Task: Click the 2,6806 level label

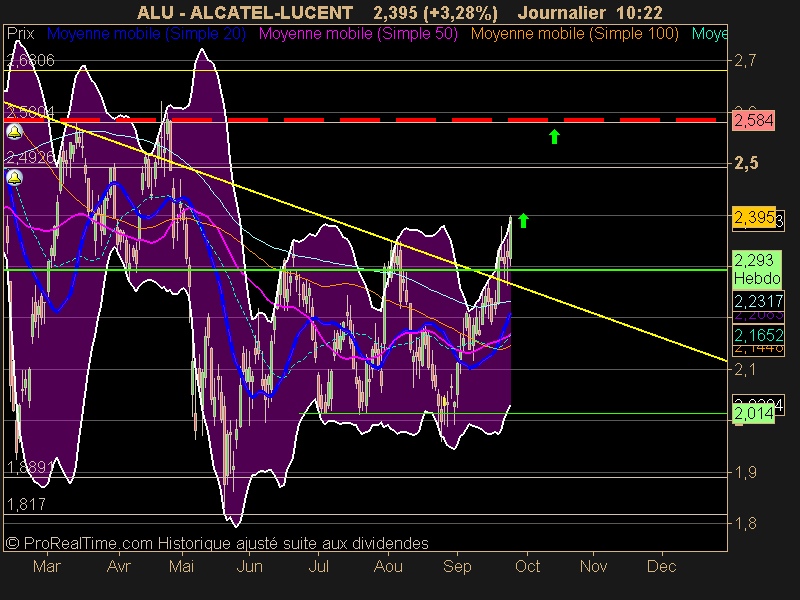Action: 31,60
